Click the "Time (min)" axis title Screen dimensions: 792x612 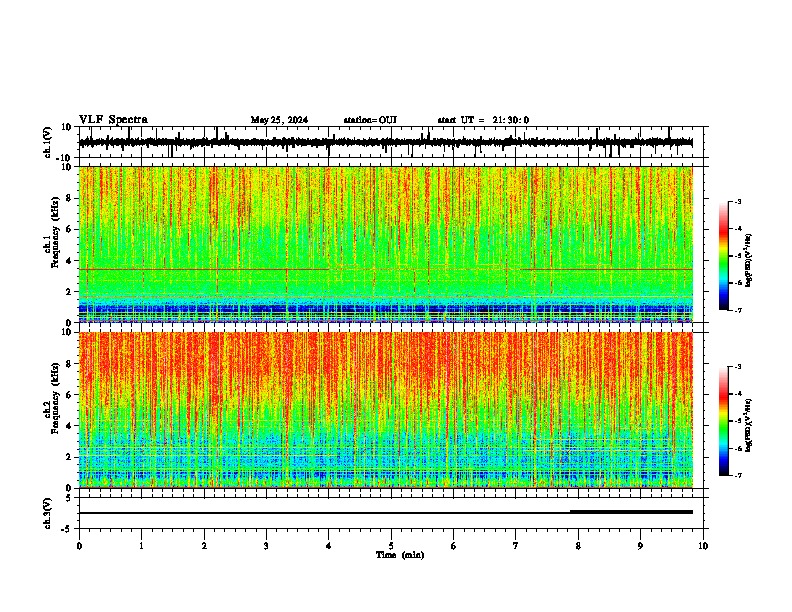click(x=400, y=555)
